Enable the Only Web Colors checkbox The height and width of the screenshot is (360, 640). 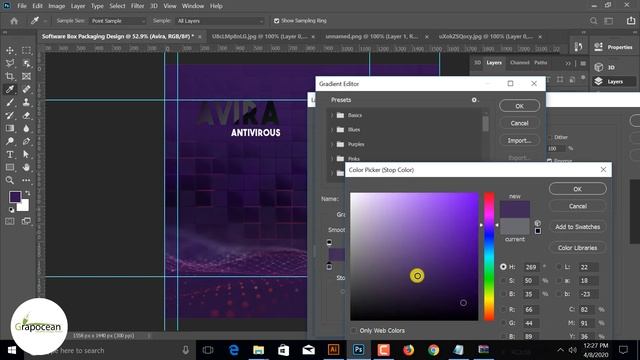pyautogui.click(x=354, y=330)
